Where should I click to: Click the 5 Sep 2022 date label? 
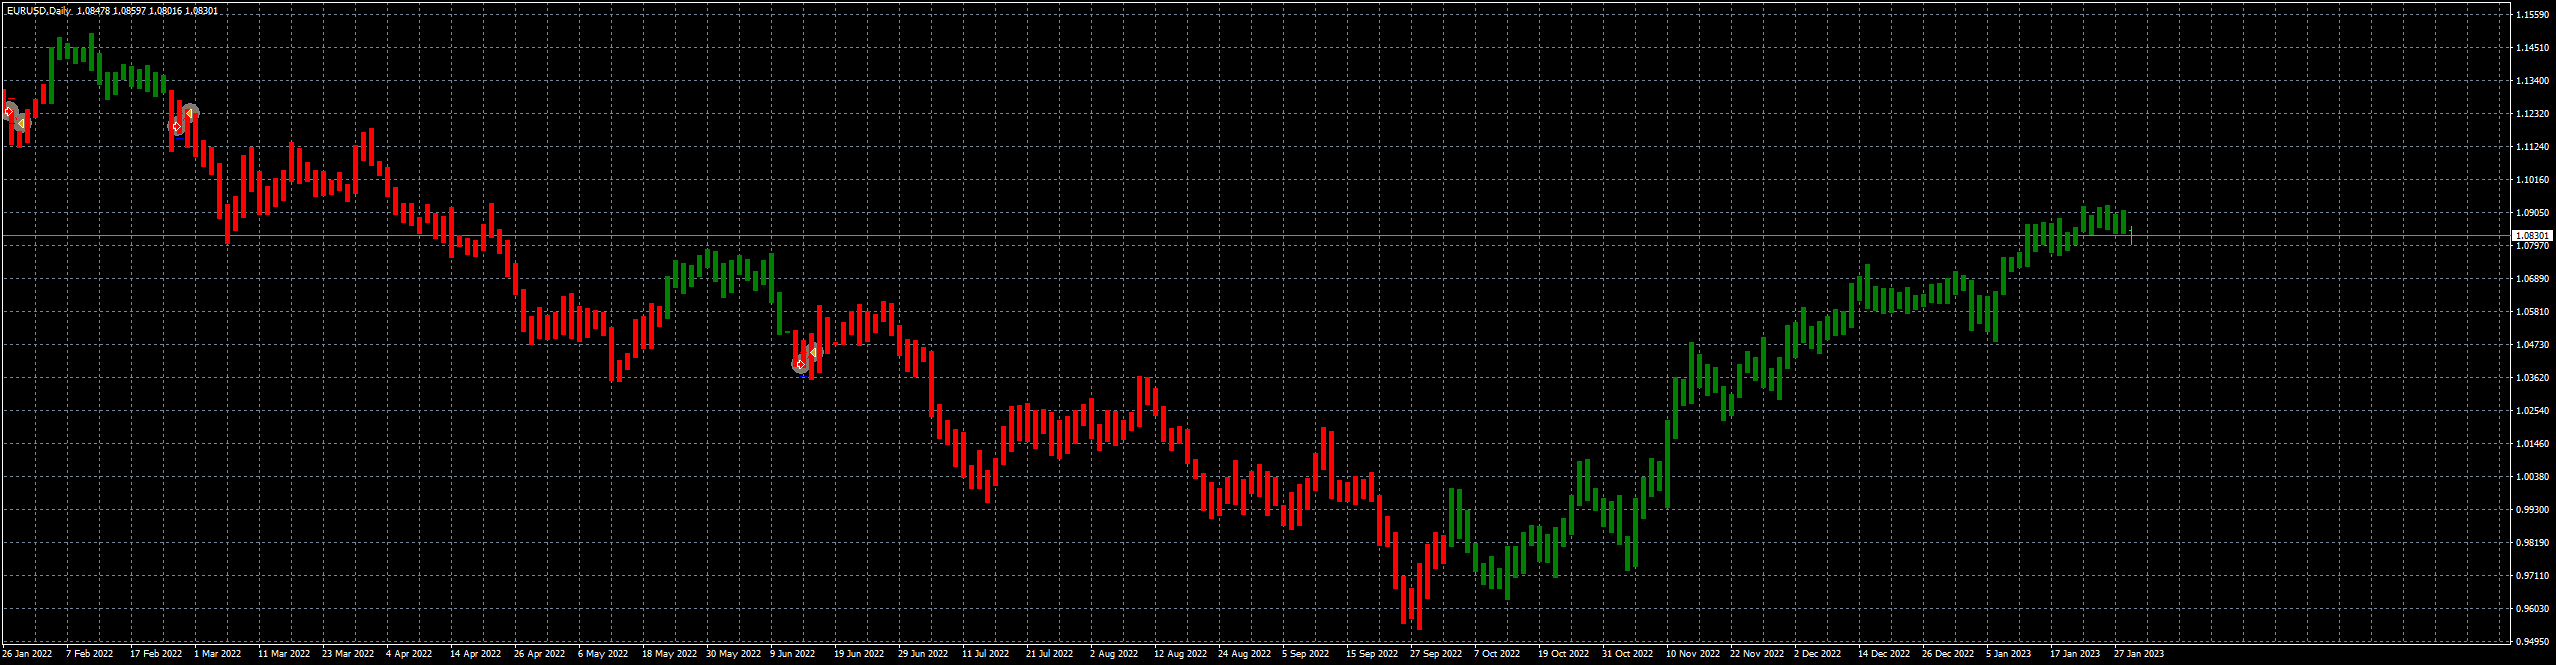1306,654
